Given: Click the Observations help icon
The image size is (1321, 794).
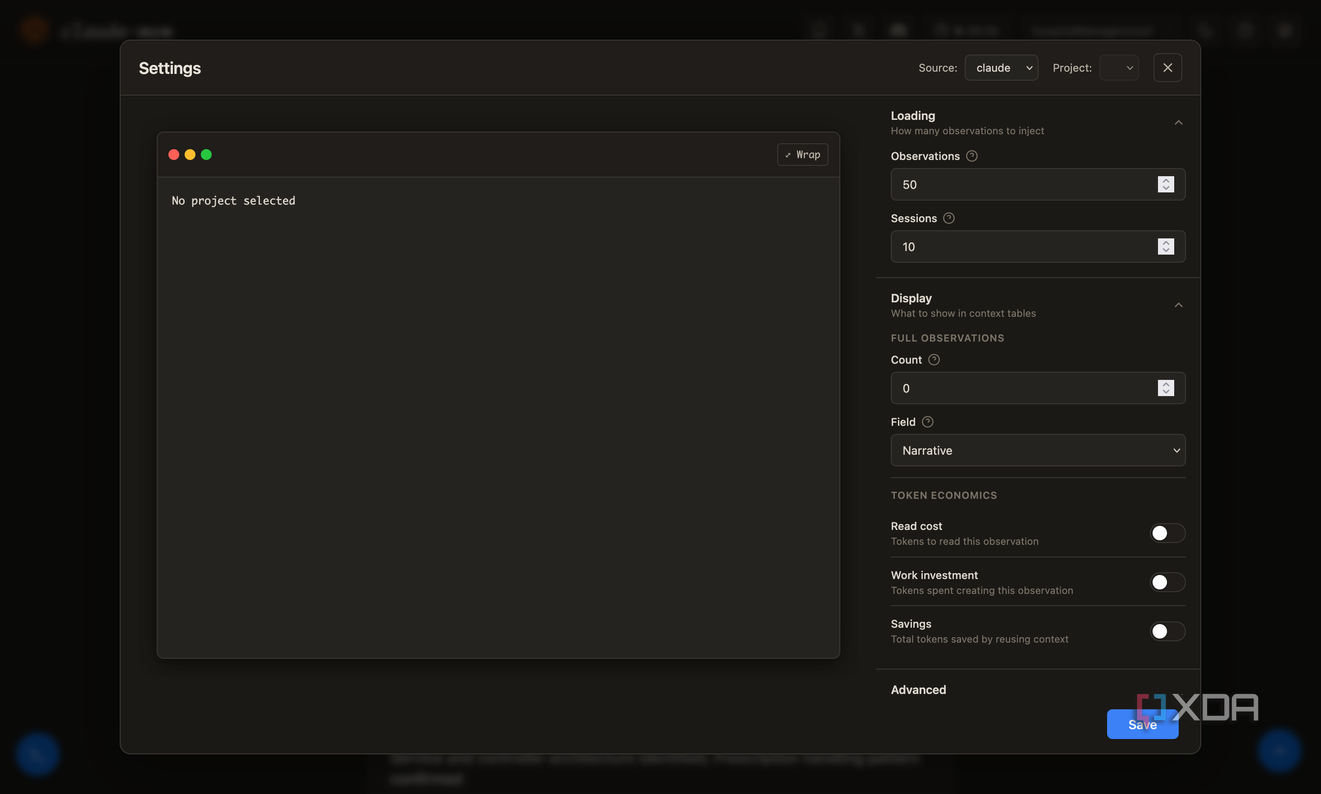Looking at the screenshot, I should [972, 156].
